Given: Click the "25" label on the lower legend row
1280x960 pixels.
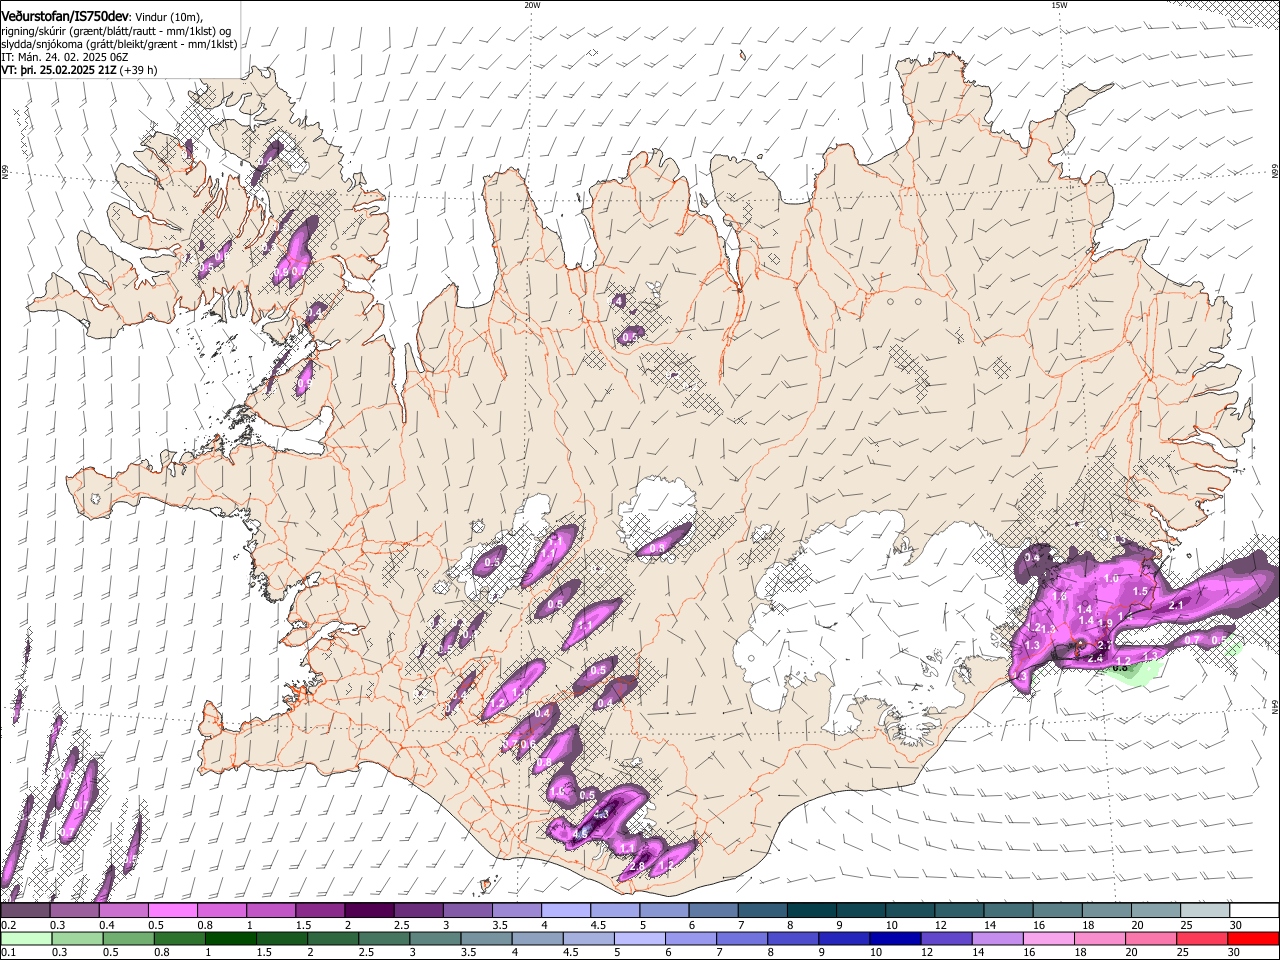Looking at the screenshot, I should pyautogui.click(x=1185, y=952).
